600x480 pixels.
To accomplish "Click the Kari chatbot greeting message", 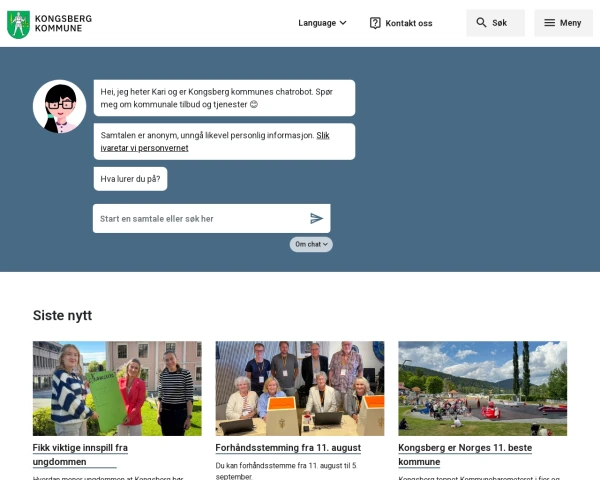I will 224,98.
